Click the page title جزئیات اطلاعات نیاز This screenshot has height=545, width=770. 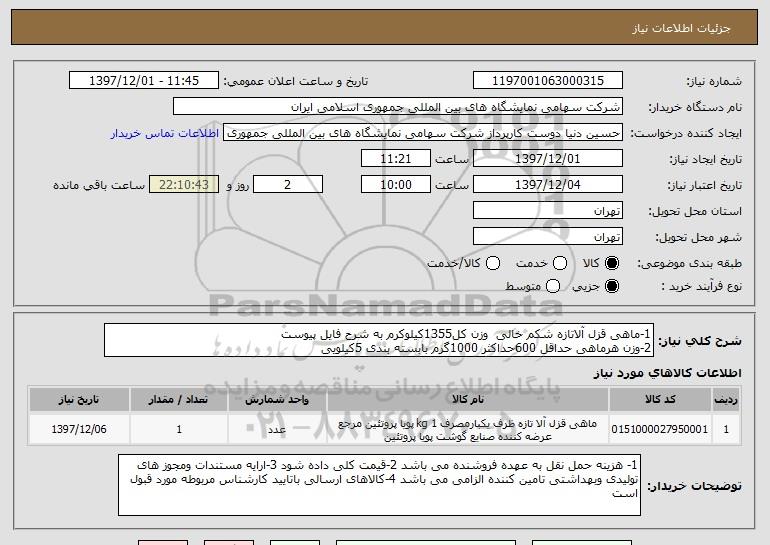pos(681,28)
